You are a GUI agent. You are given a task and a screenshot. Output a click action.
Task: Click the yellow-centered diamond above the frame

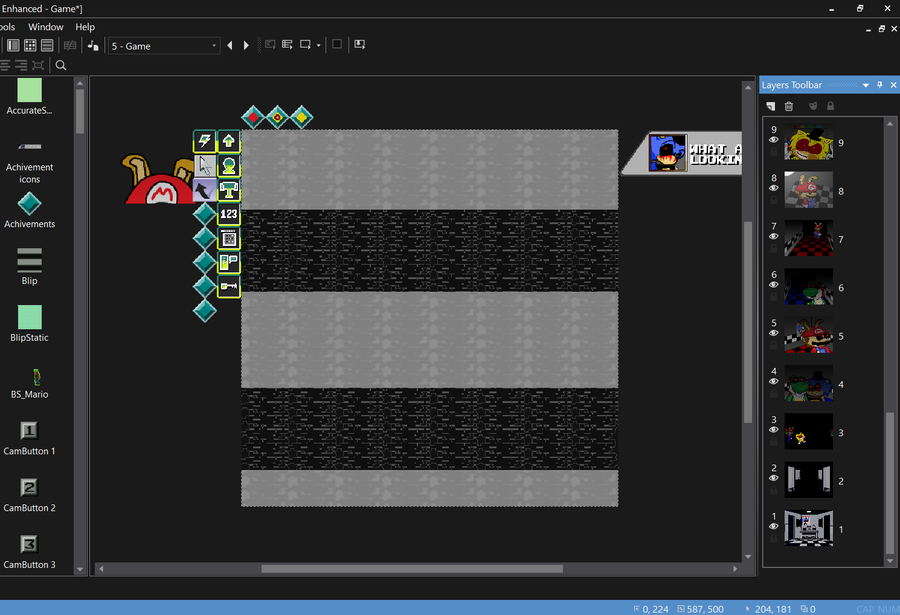tap(301, 117)
